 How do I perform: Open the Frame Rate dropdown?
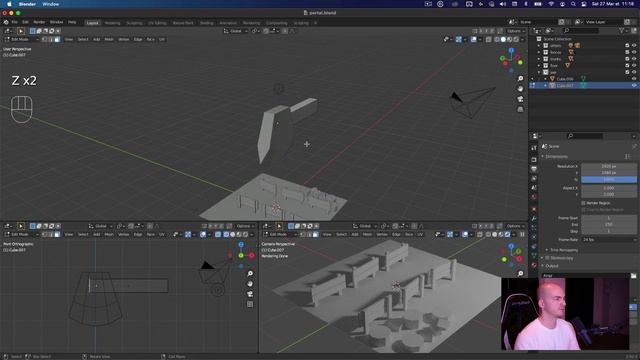(x=609, y=240)
